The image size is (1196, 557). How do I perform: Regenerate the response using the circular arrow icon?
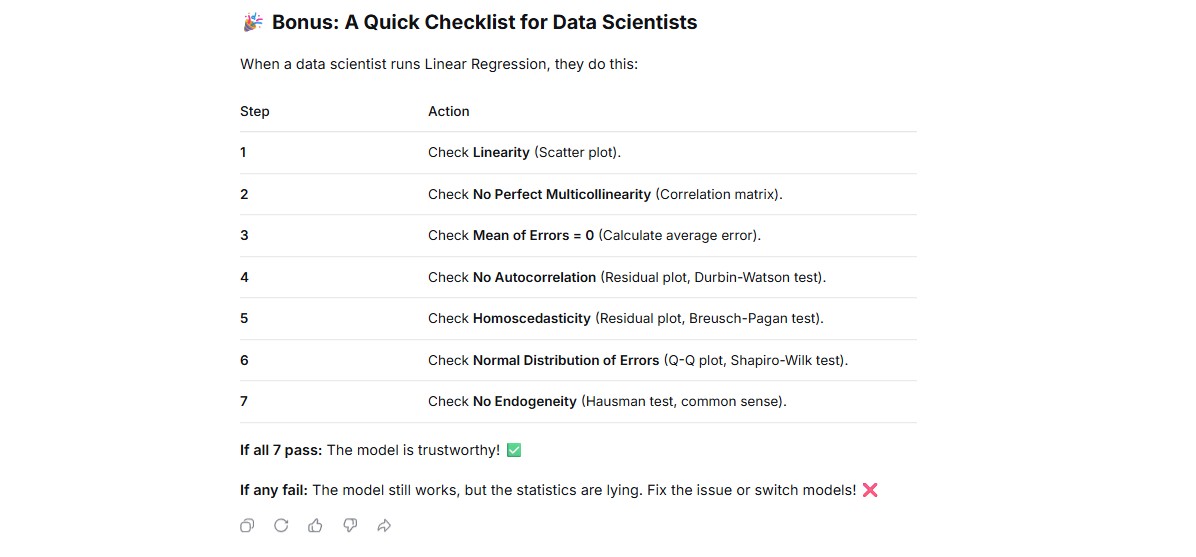click(281, 526)
